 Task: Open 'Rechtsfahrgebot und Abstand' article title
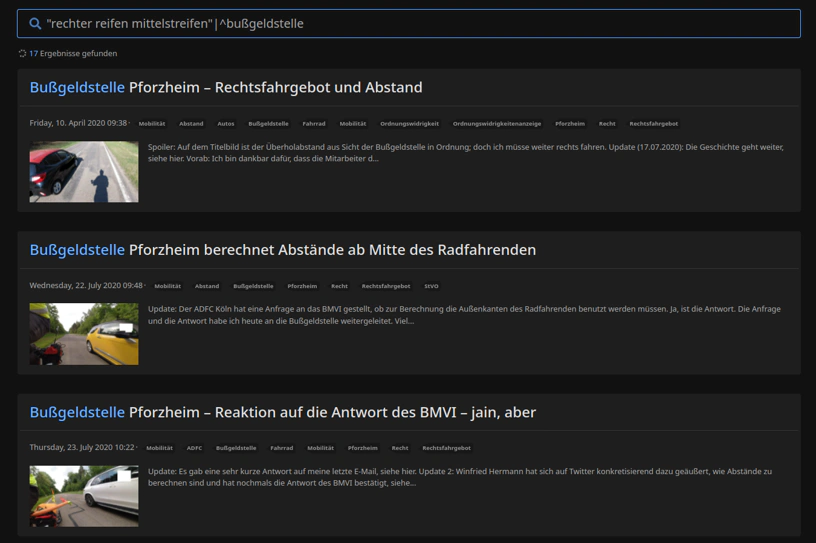pos(226,87)
